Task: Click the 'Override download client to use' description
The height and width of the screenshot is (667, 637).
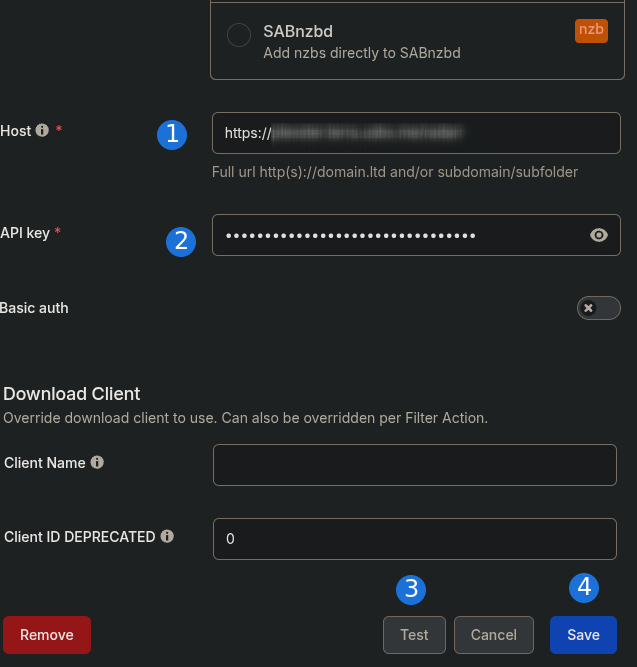Action: (246, 418)
